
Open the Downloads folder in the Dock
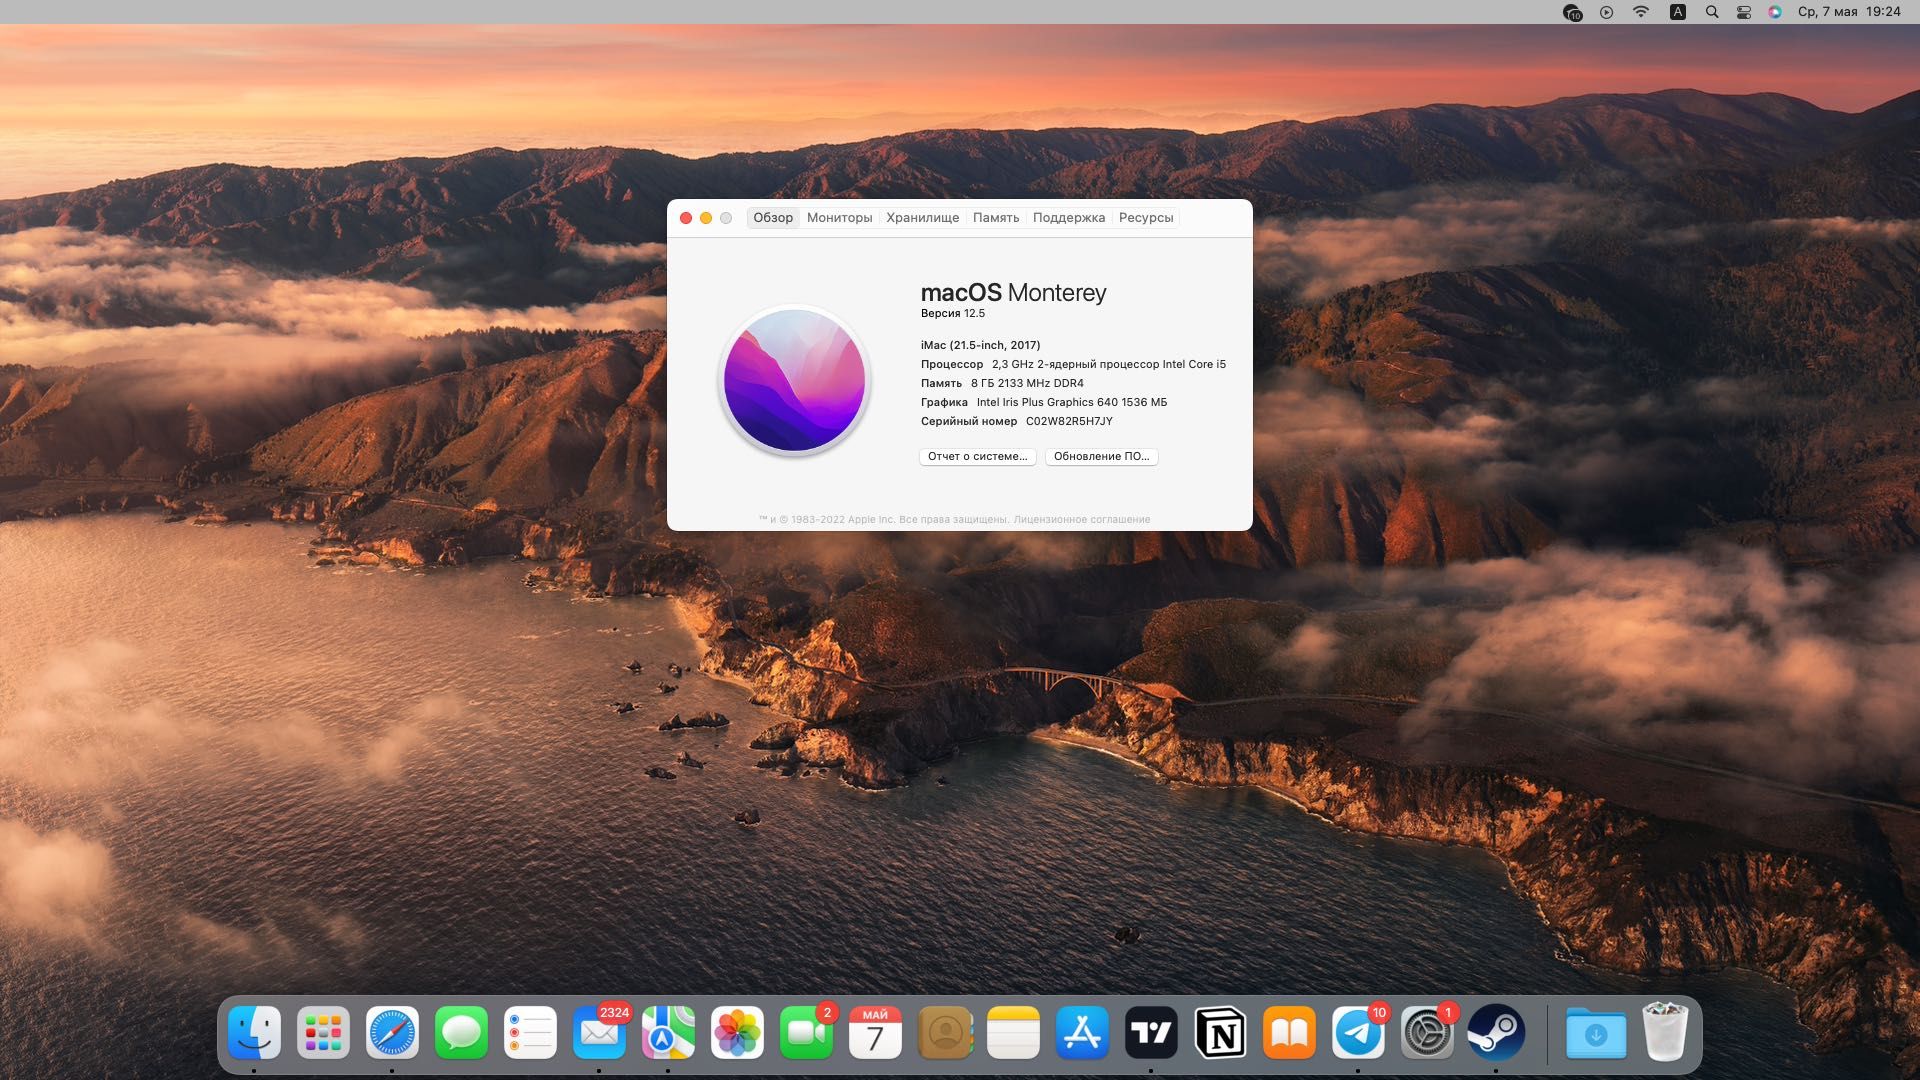(1596, 1033)
